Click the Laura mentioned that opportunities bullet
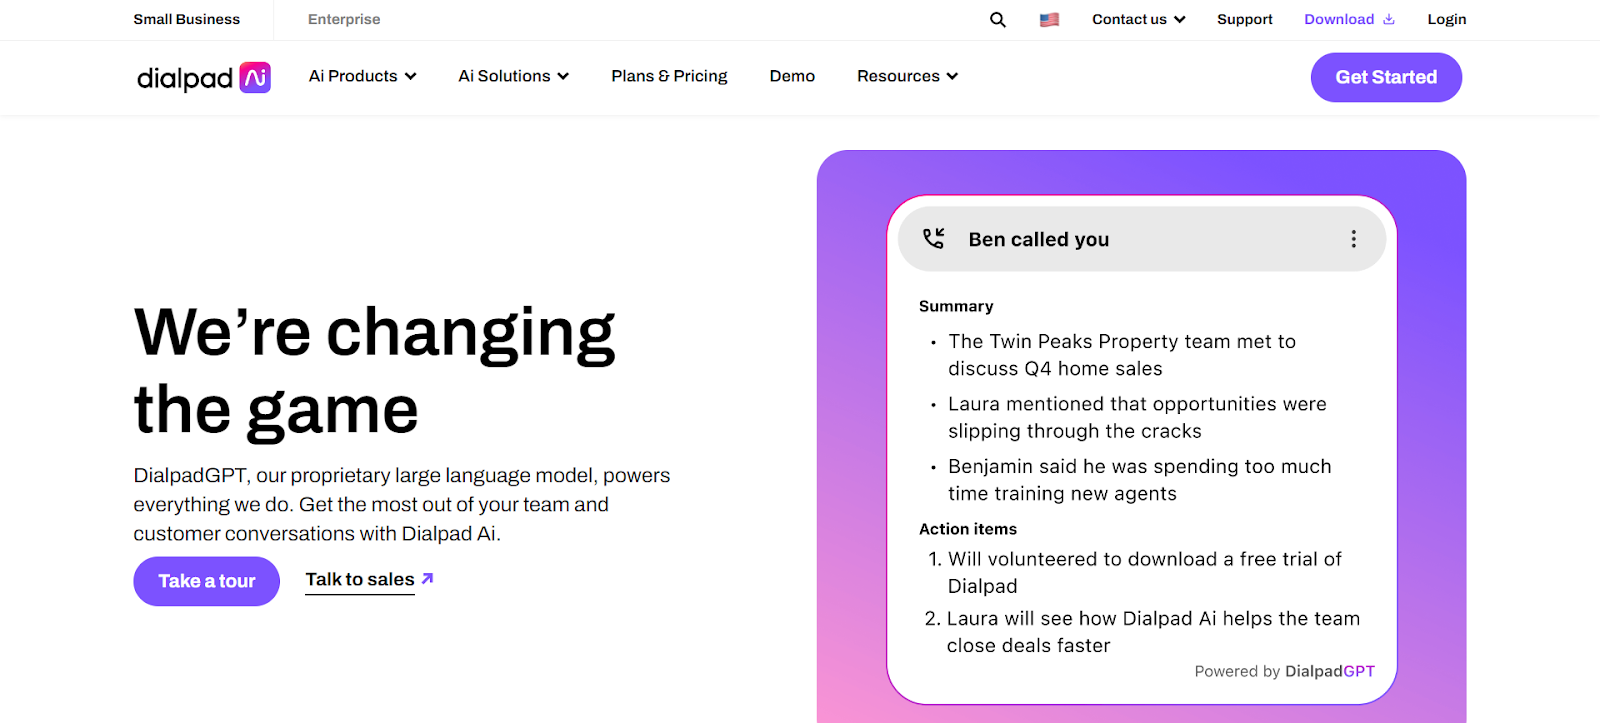Screen dimensions: 1600x723 [1137, 417]
